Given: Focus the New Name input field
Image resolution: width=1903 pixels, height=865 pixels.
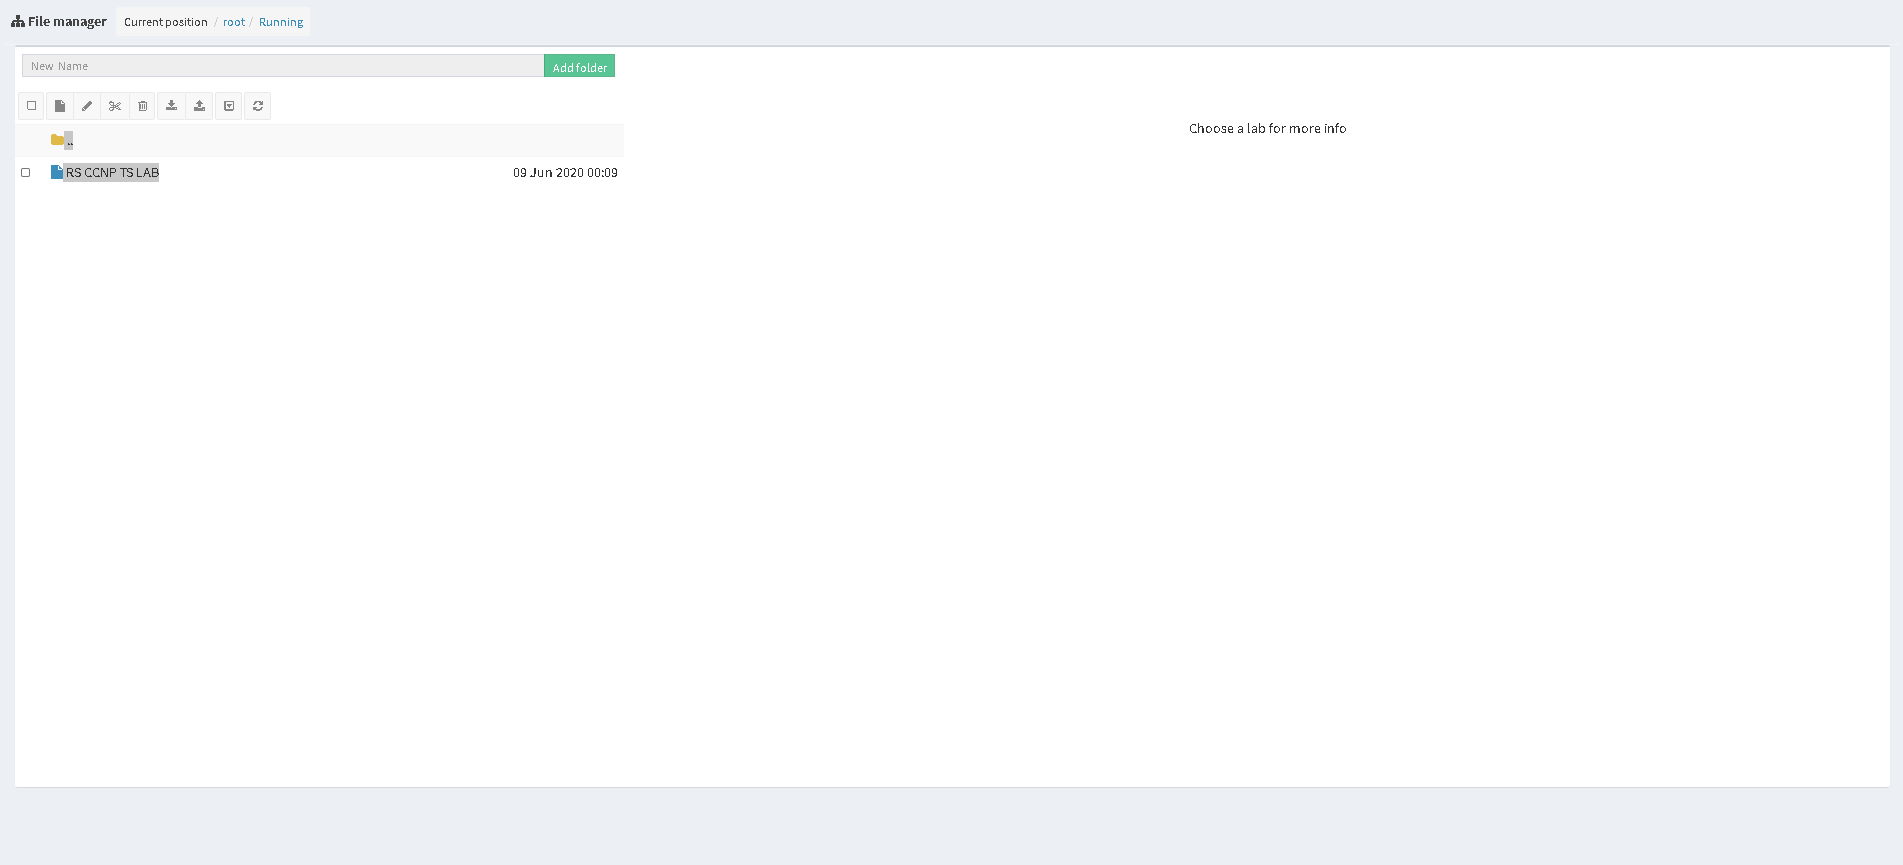Looking at the screenshot, I should 283,66.
